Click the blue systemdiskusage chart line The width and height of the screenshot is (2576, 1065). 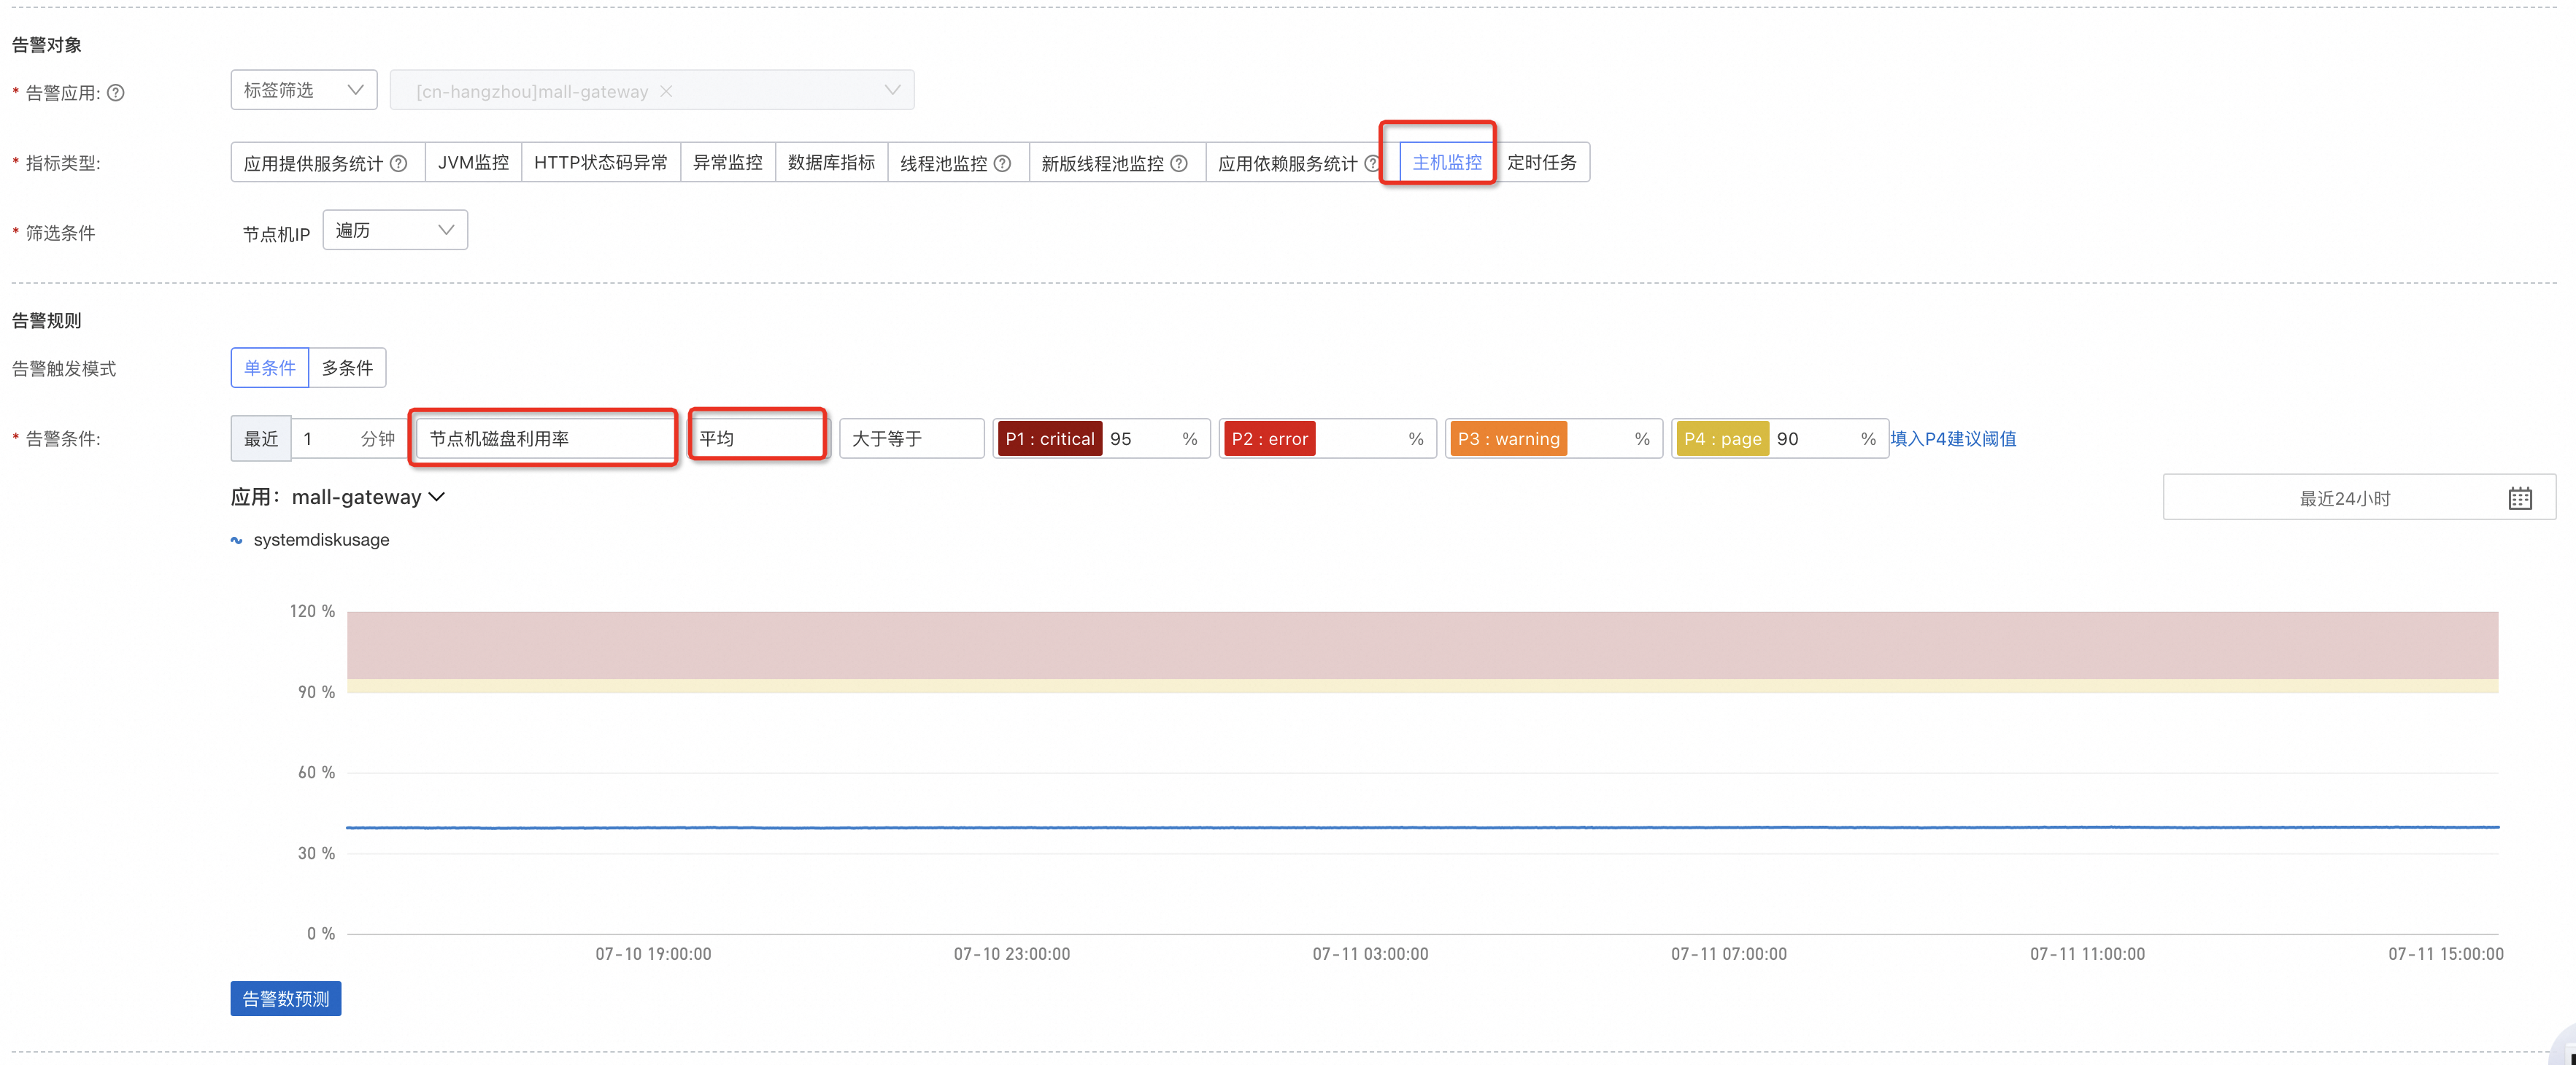coord(1422,827)
